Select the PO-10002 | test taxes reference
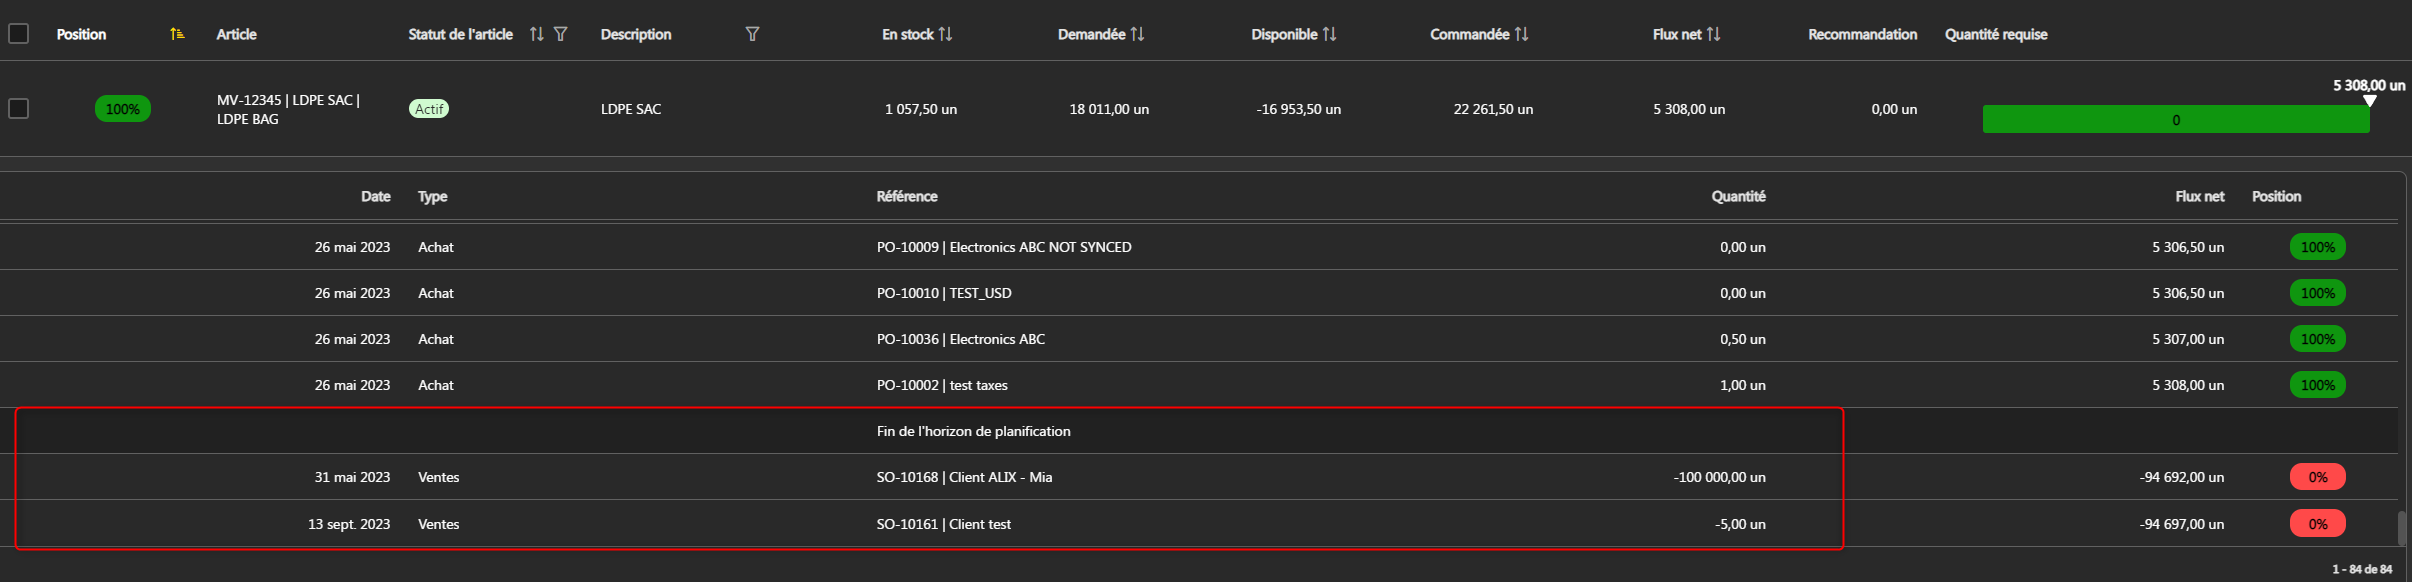2412x582 pixels. coord(942,385)
